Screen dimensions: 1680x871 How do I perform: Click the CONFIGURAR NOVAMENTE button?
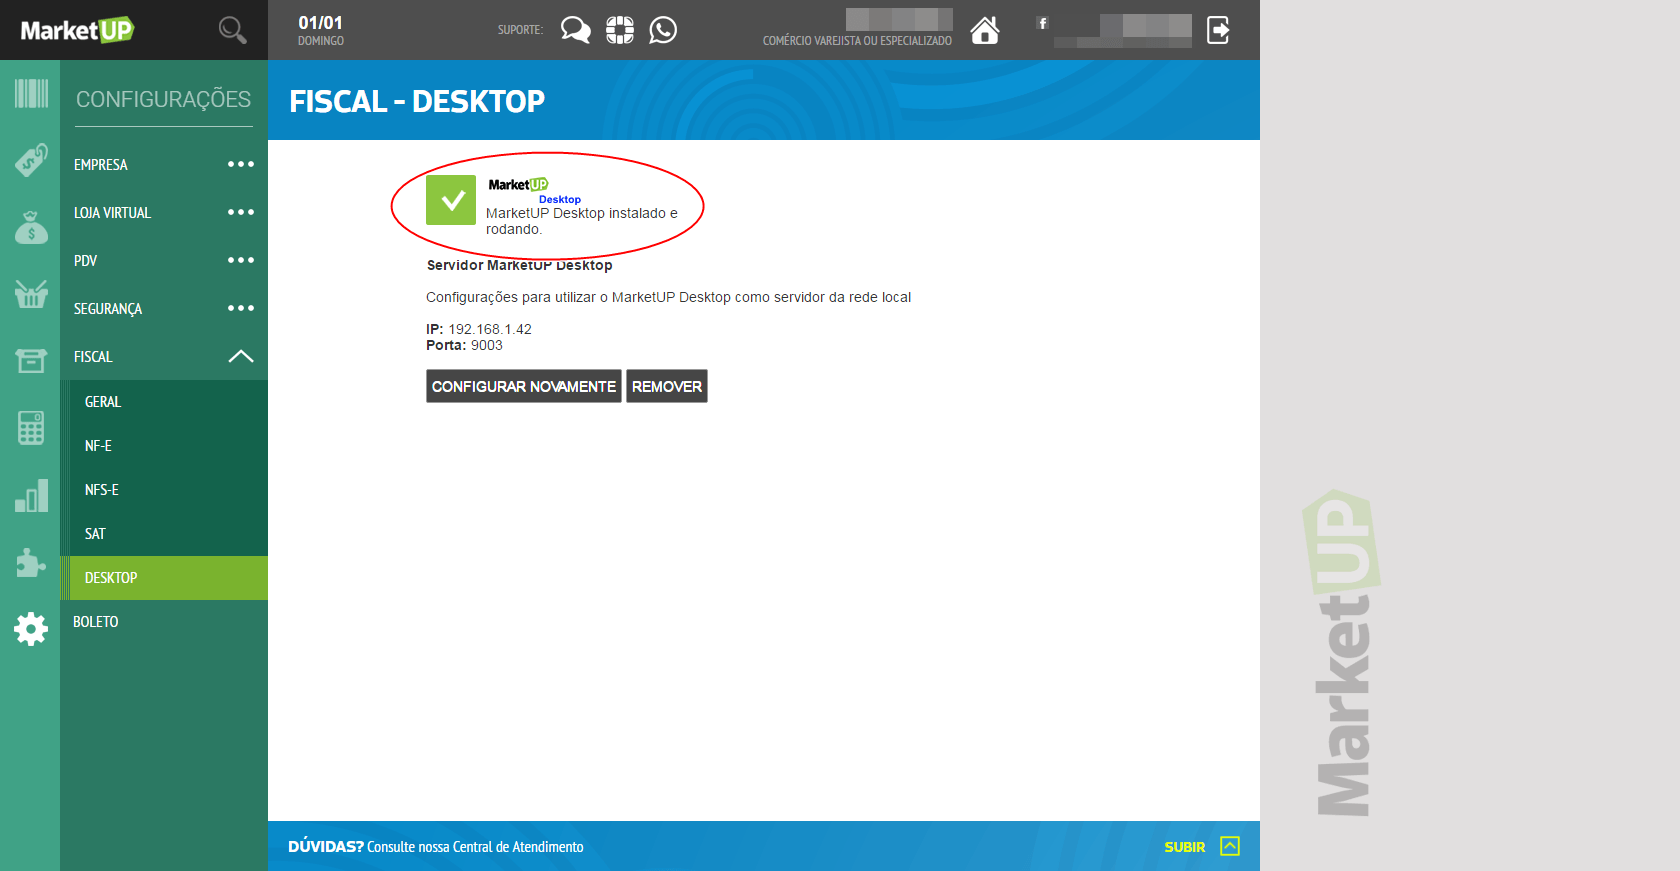524,386
